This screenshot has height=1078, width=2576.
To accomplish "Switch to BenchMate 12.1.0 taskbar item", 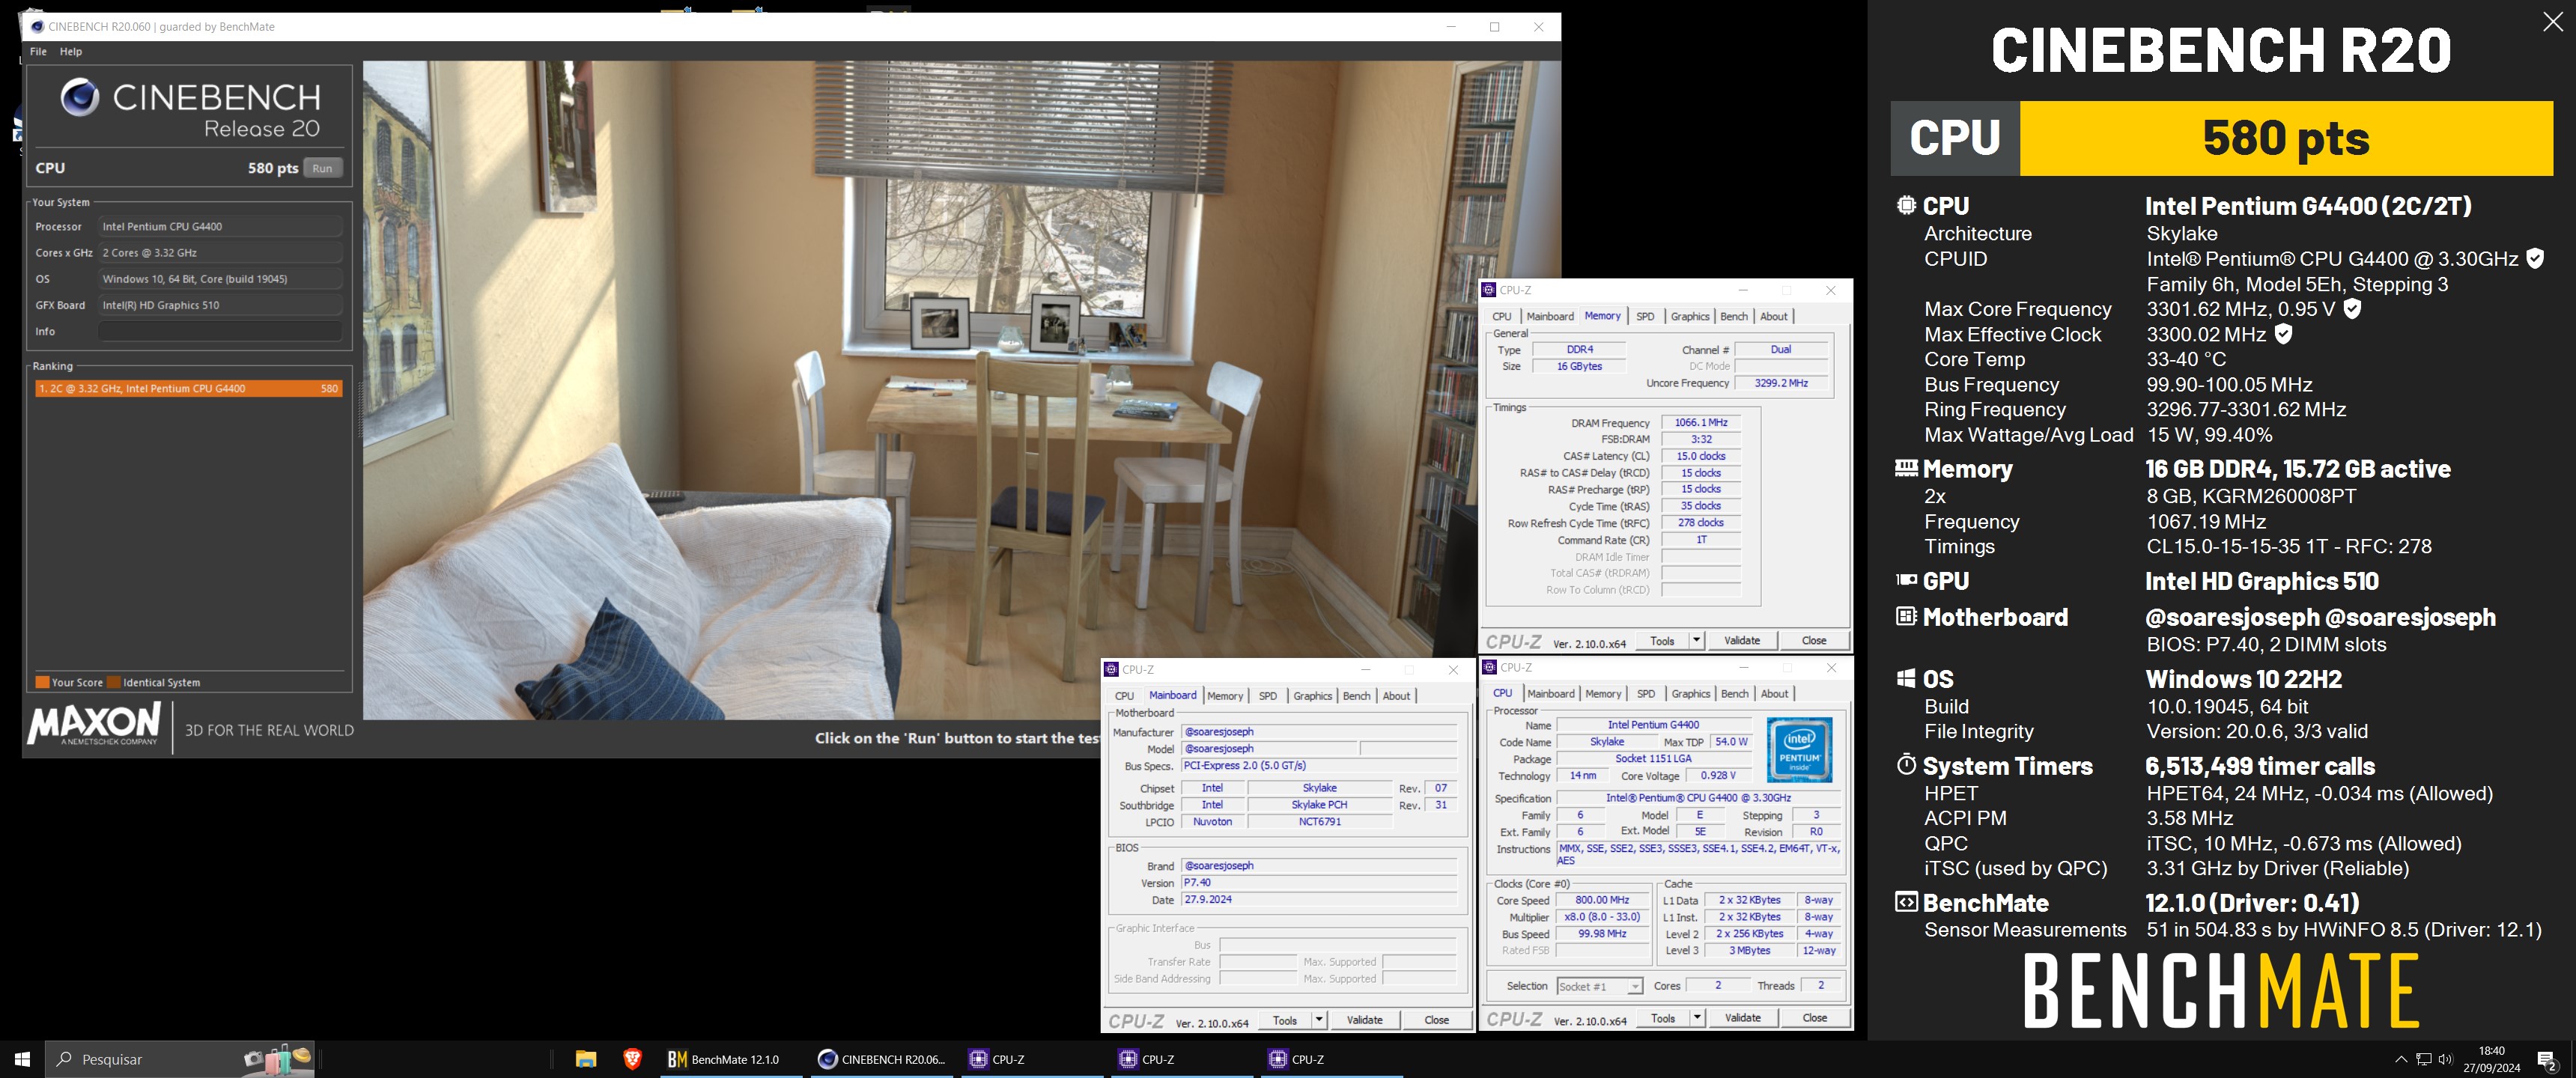I will 731,1059.
